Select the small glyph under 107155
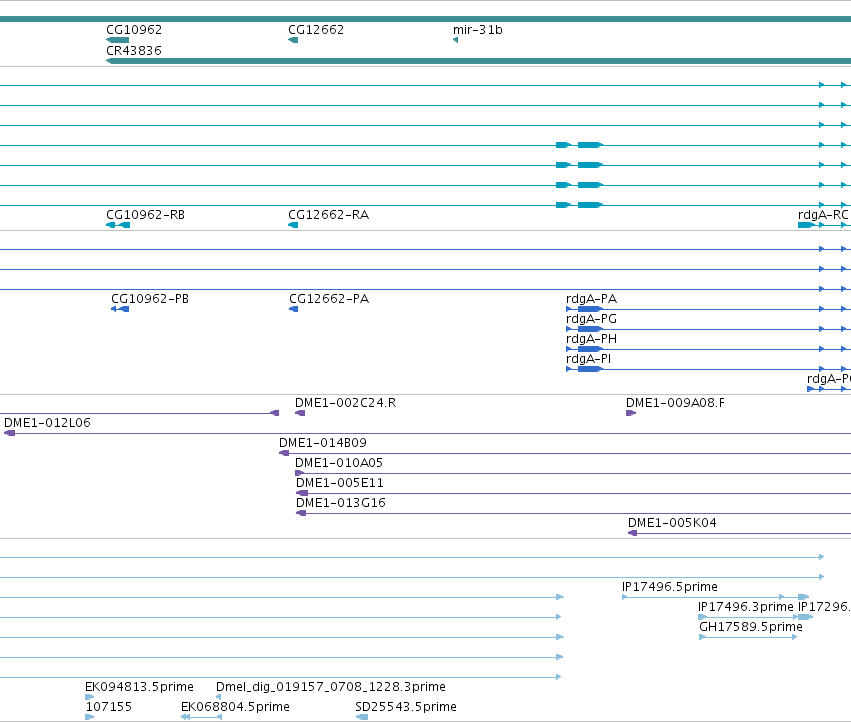Screen dimensions: 851x722 click(x=90, y=718)
